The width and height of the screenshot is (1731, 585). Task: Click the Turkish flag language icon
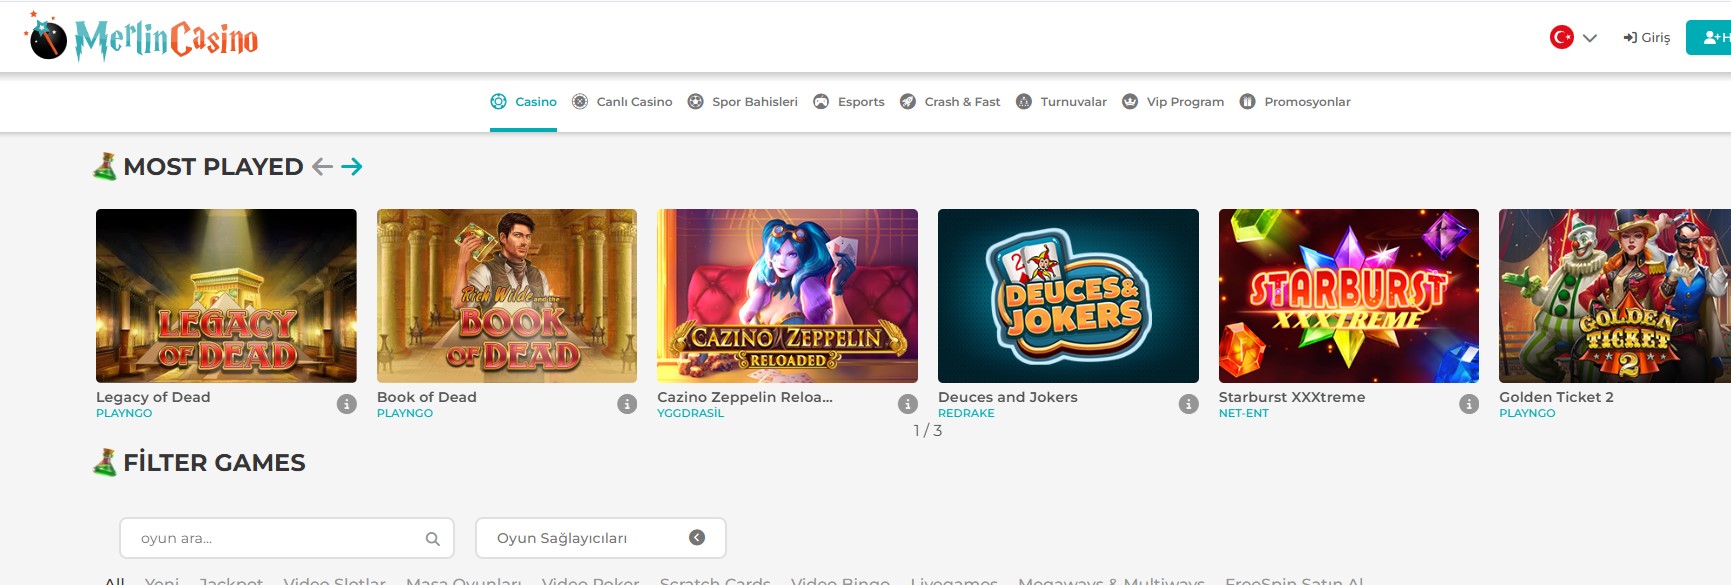click(1561, 37)
